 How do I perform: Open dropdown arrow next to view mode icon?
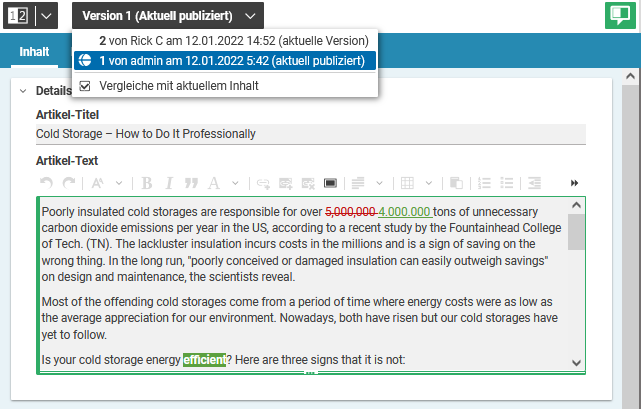coord(47,16)
